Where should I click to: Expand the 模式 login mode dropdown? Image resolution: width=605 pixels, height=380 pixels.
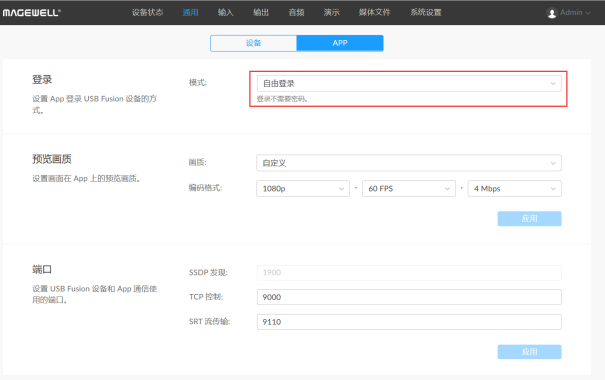[409, 83]
